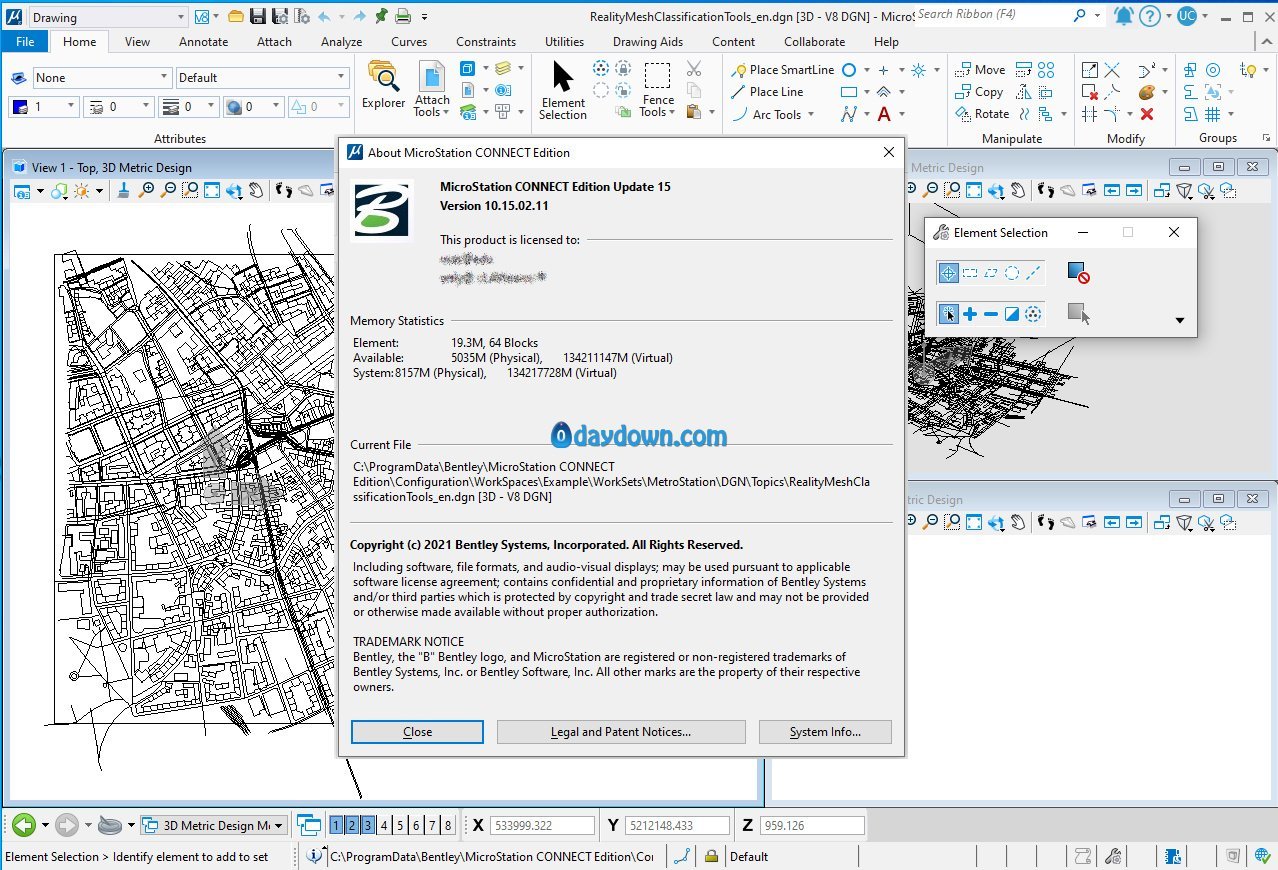This screenshot has width=1278, height=870.
Task: Open the line style dropdown showing 0
Action: click(119, 106)
